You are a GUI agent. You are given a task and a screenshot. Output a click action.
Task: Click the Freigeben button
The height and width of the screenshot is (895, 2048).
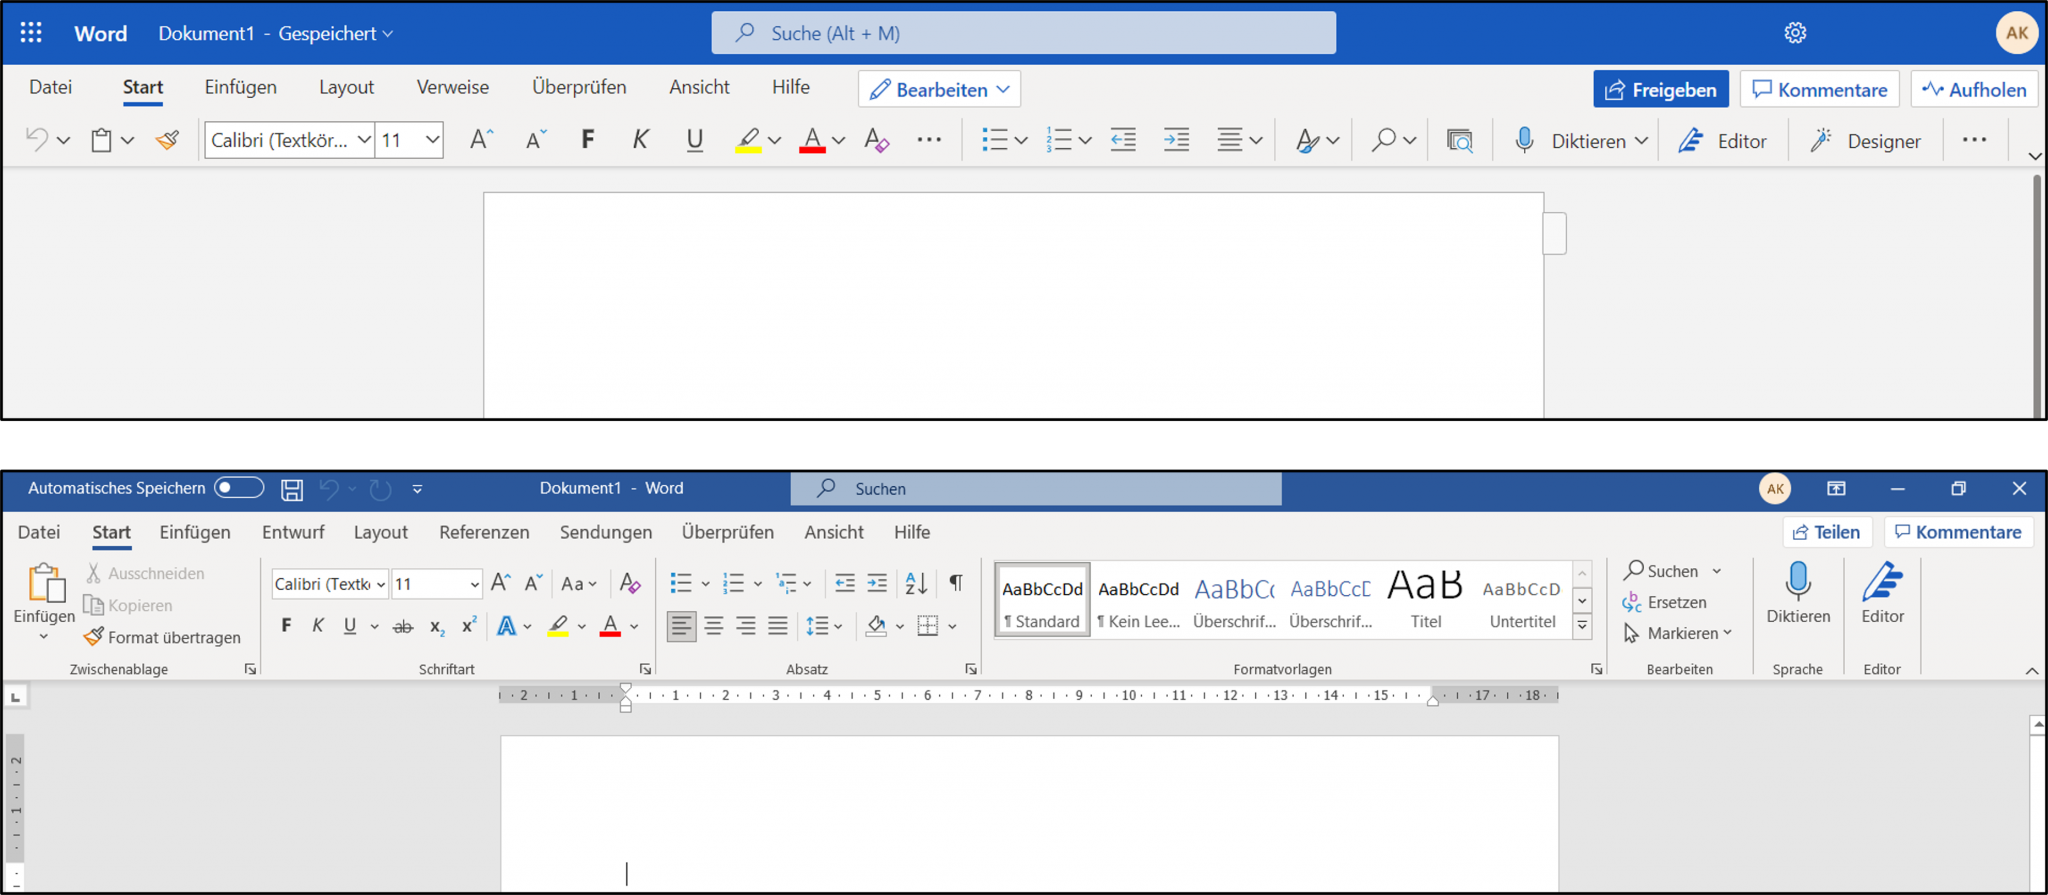(x=1660, y=90)
